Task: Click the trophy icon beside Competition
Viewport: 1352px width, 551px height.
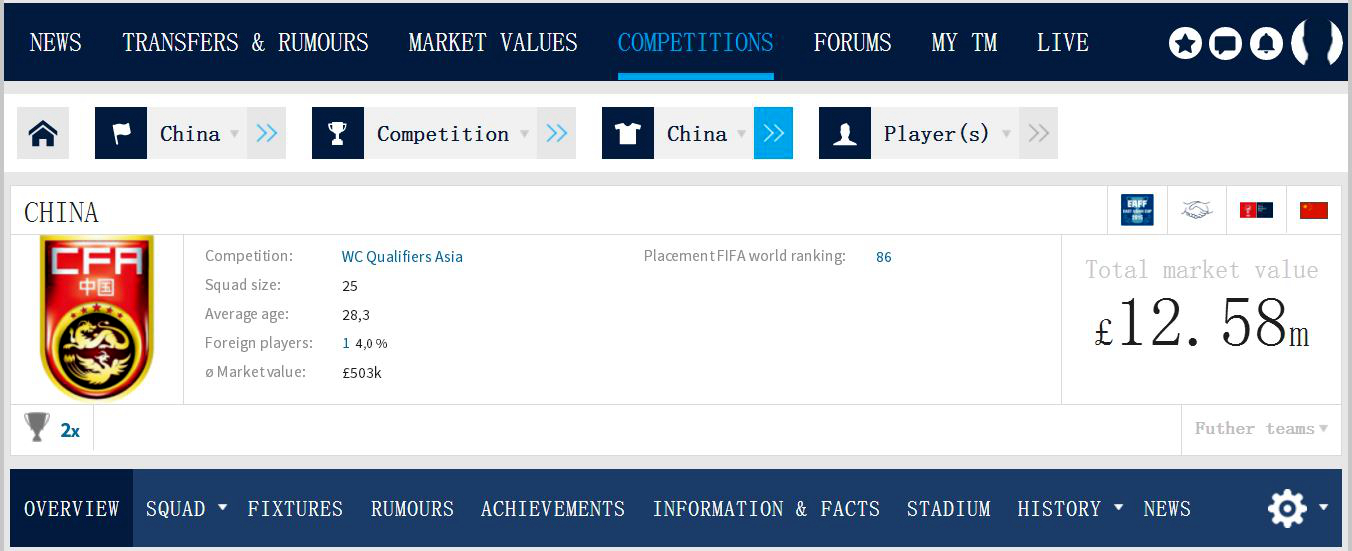Action: coord(338,133)
